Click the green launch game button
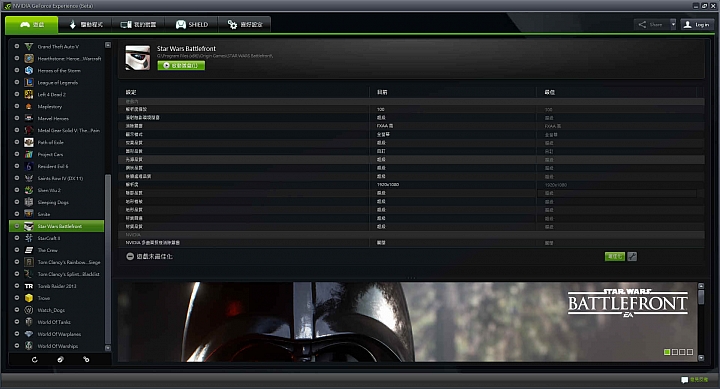Screen dimensions: 720x389 pyautogui.click(x=181, y=65)
